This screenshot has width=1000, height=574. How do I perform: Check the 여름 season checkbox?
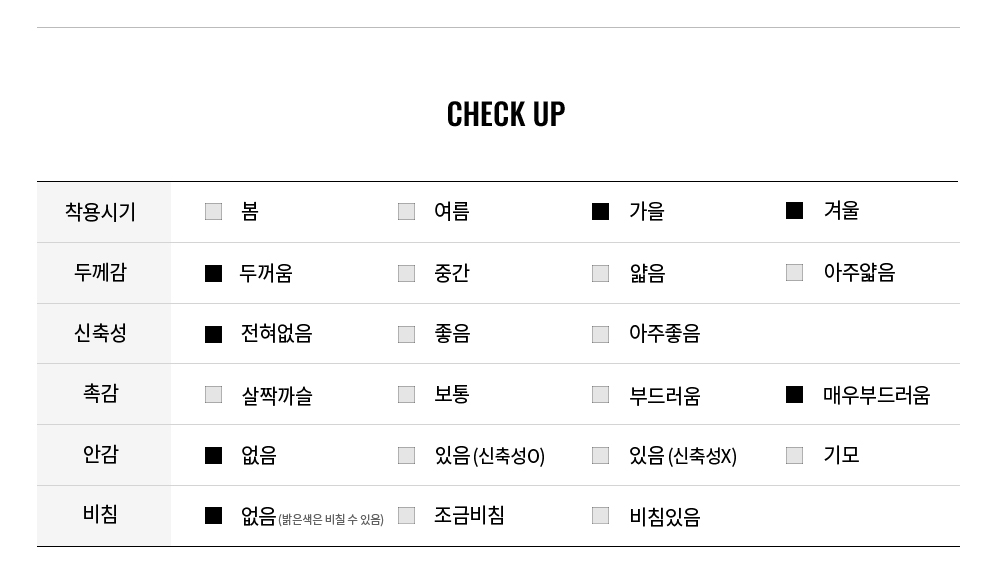pos(406,211)
